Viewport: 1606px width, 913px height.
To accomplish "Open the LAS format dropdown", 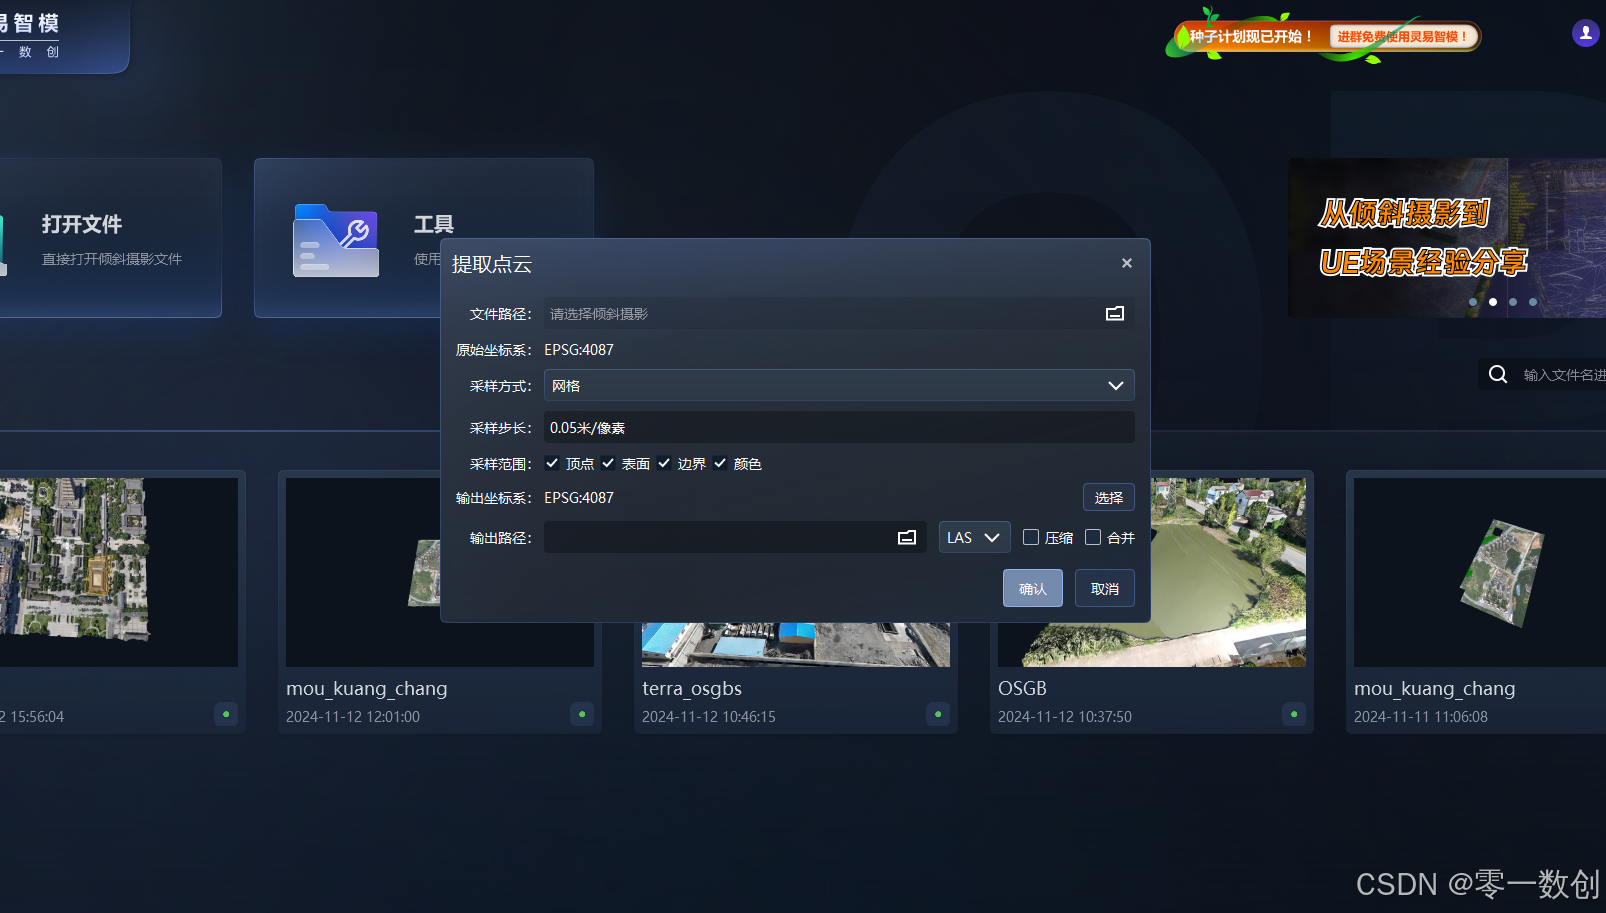I will [x=974, y=538].
